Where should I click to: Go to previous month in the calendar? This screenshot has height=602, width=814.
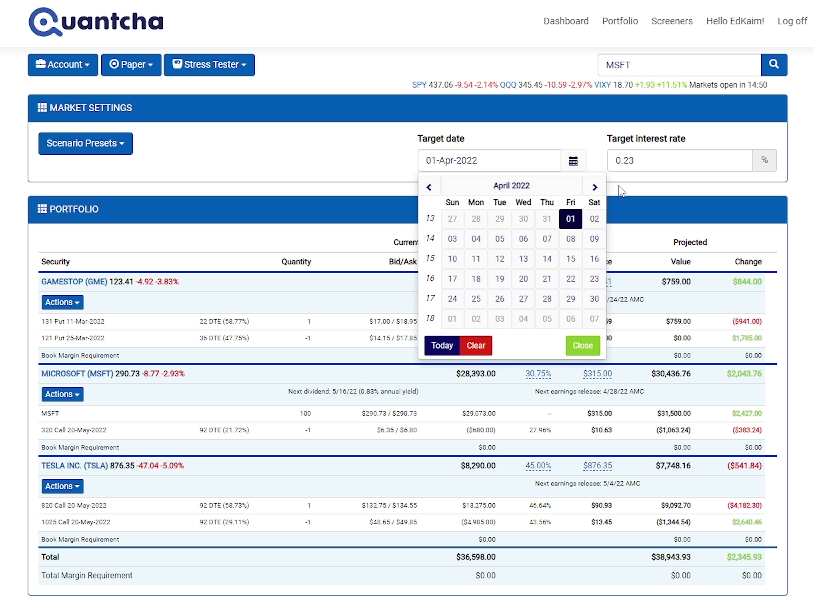429,187
